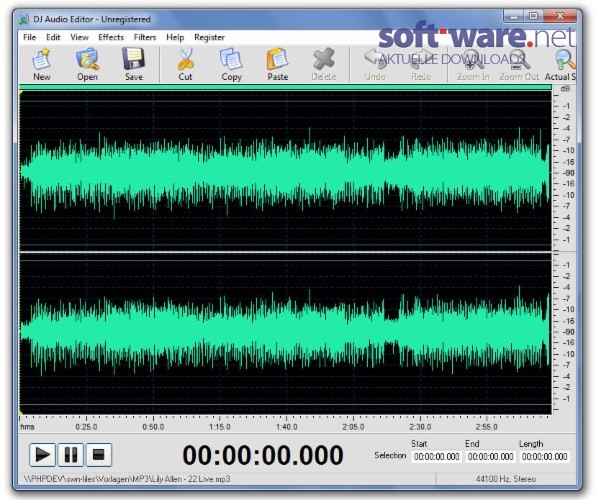Screen dimensions: 596x500
Task: Click the green overview bar above the waveform
Action: pyautogui.click(x=285, y=87)
